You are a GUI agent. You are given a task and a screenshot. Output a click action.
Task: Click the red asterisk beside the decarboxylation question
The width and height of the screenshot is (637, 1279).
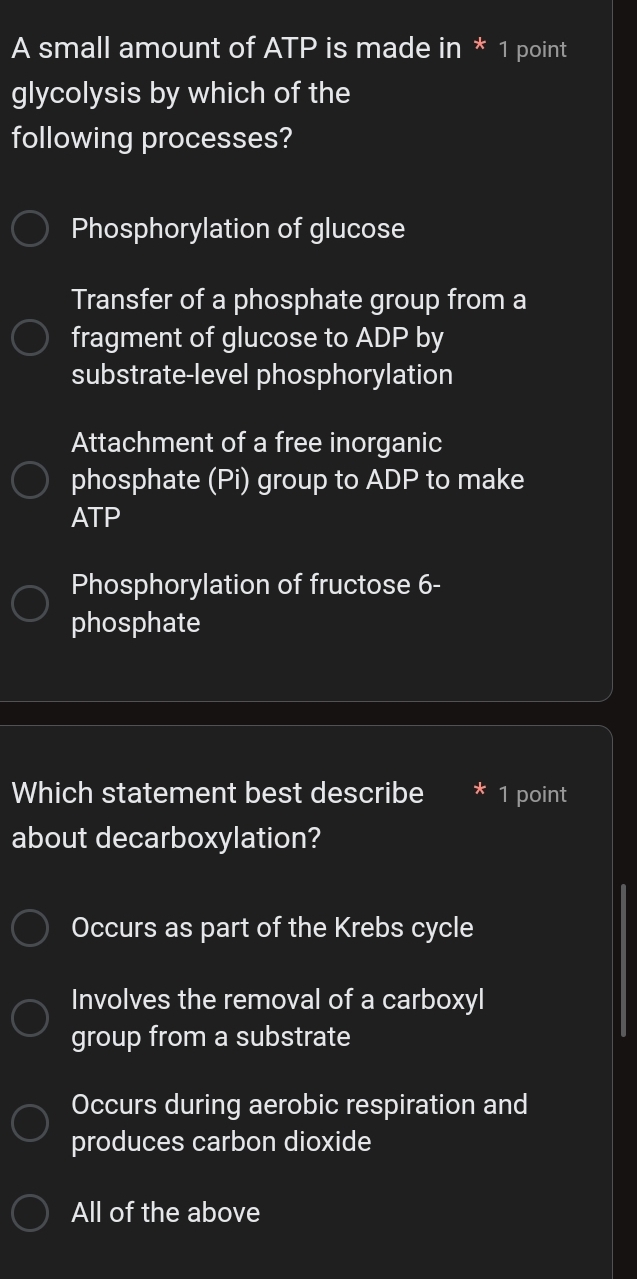point(479,793)
